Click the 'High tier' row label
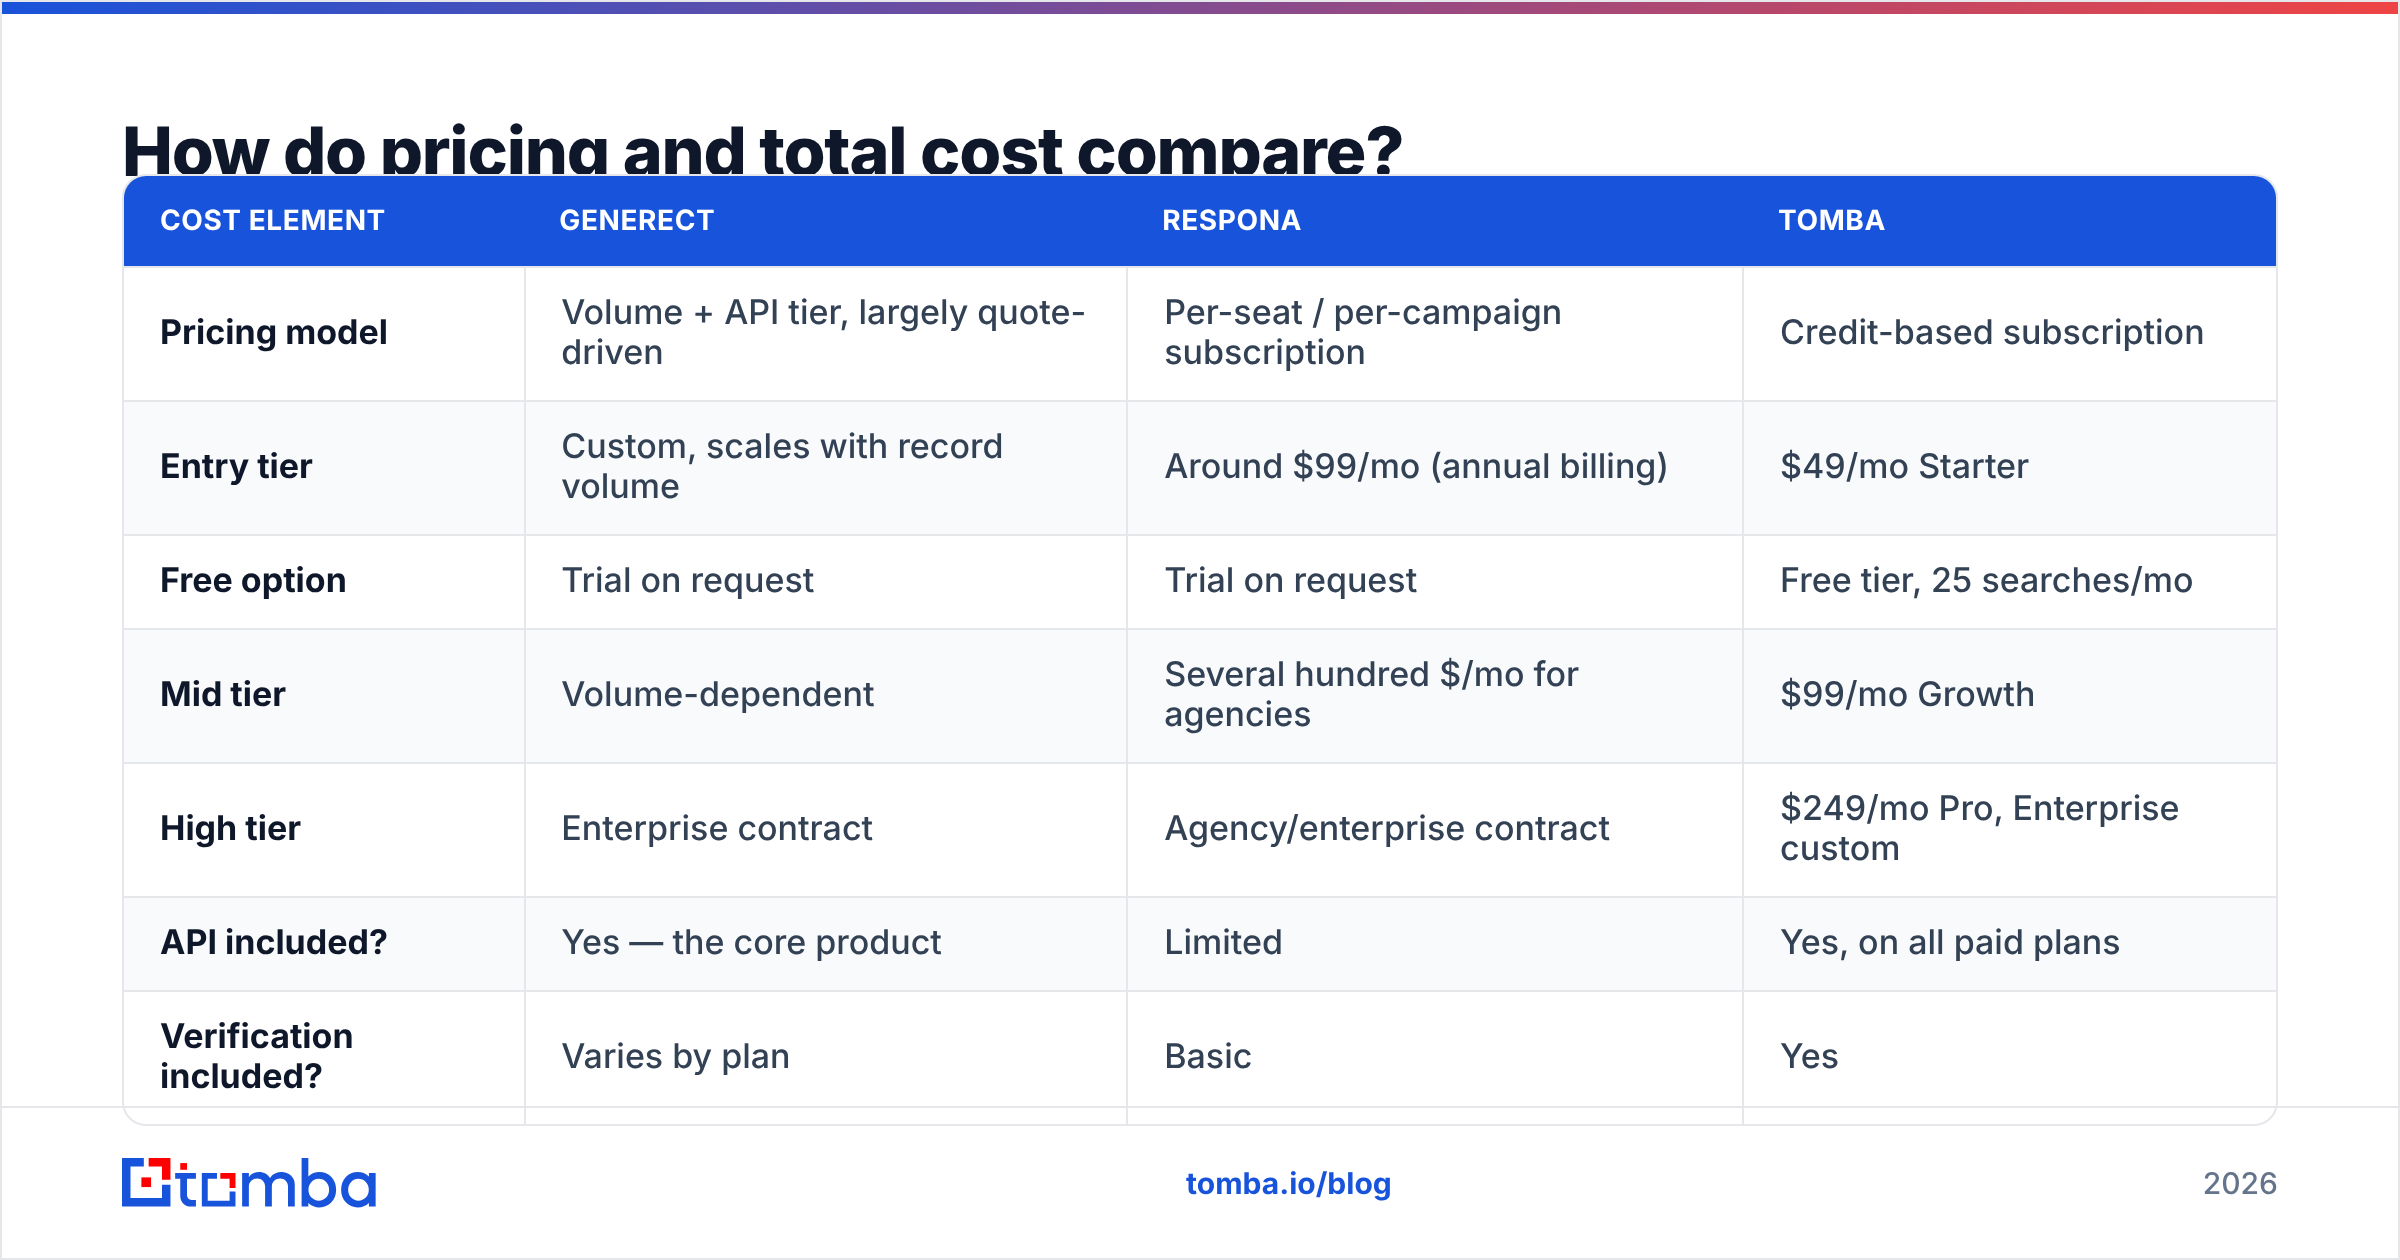Screen dimensions: 2400x1260 tap(230, 828)
